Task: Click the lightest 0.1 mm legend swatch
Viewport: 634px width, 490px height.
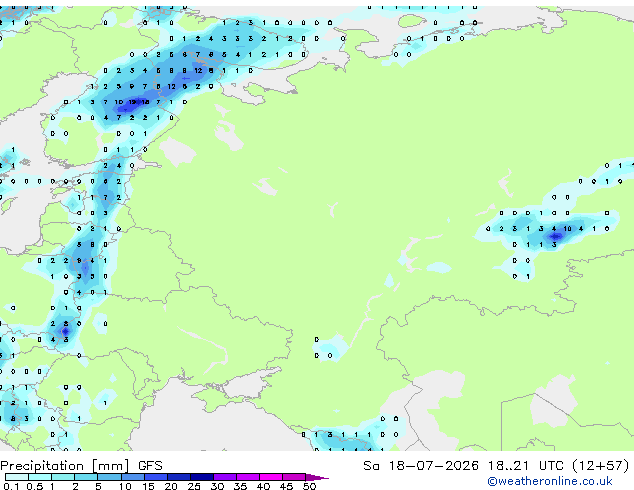Action: [17, 477]
